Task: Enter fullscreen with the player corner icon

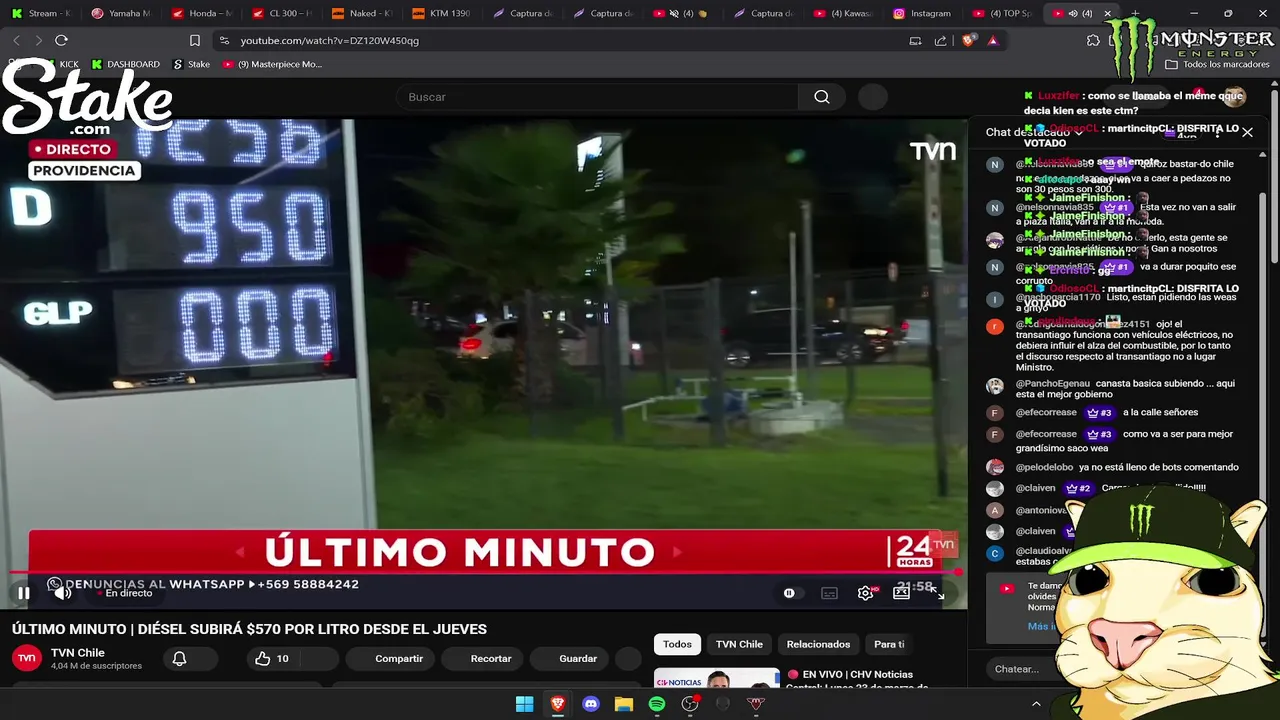Action: coord(938,593)
